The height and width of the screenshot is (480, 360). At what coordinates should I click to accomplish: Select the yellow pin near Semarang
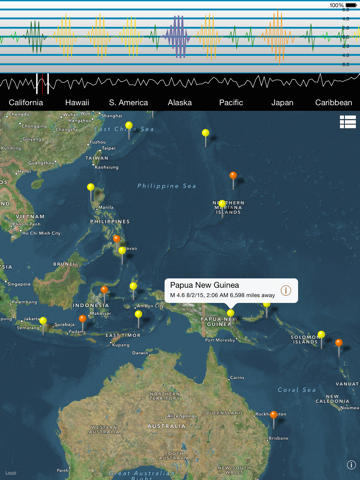click(43, 321)
